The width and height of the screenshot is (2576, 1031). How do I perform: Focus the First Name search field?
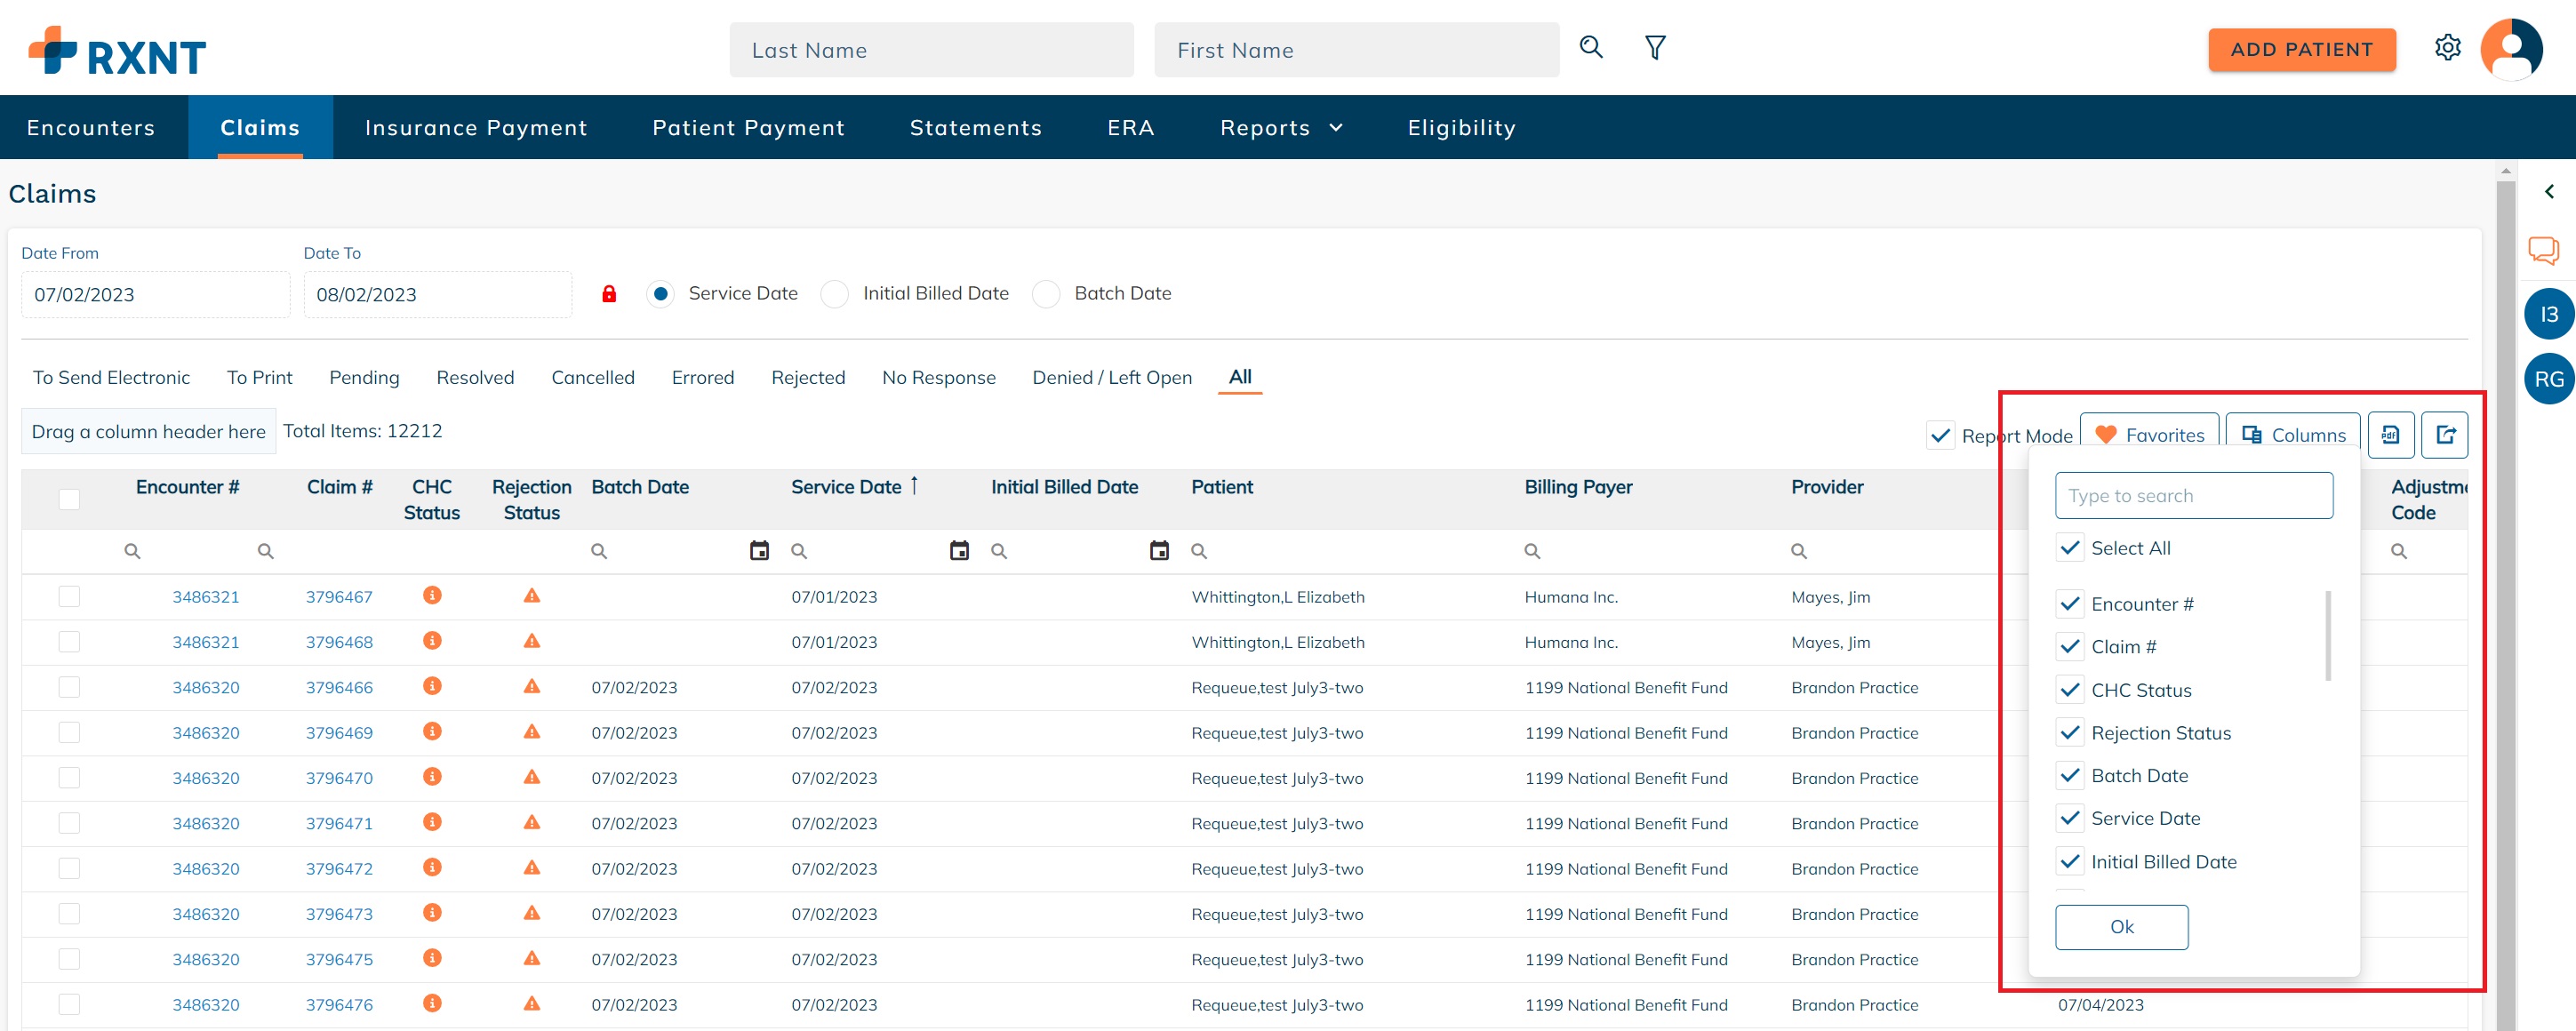(1356, 50)
